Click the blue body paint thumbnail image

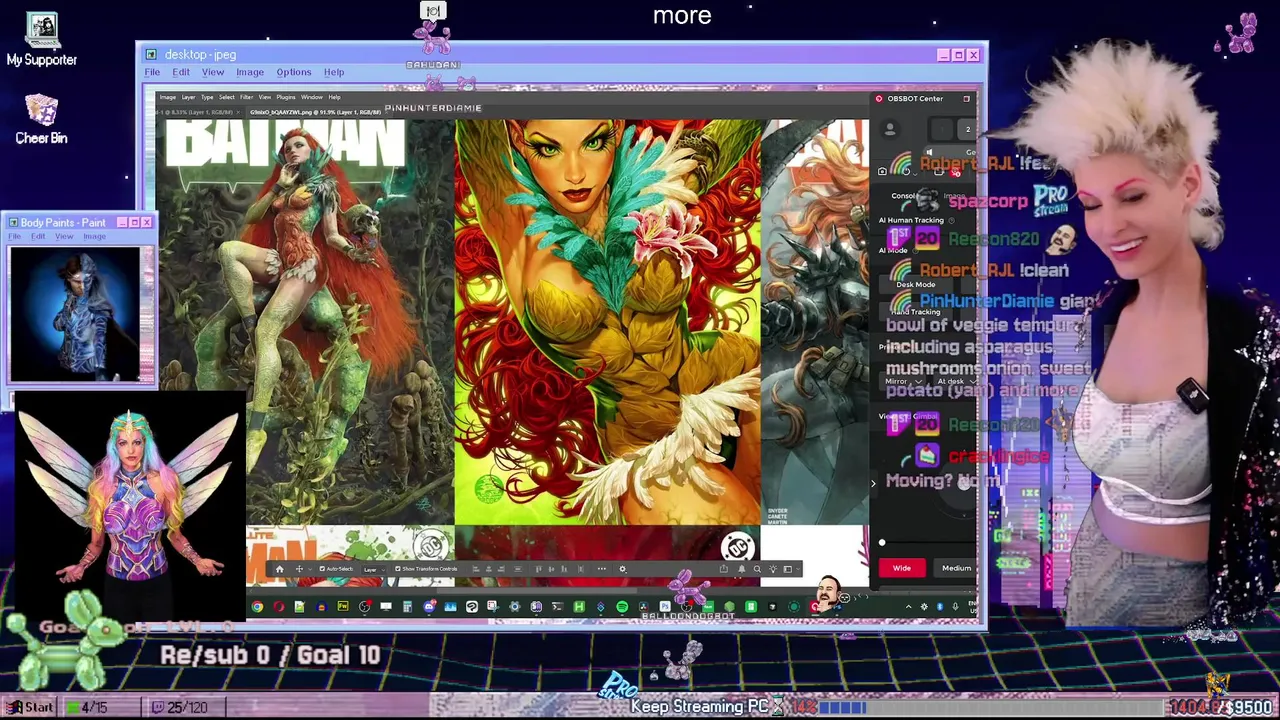[76, 314]
